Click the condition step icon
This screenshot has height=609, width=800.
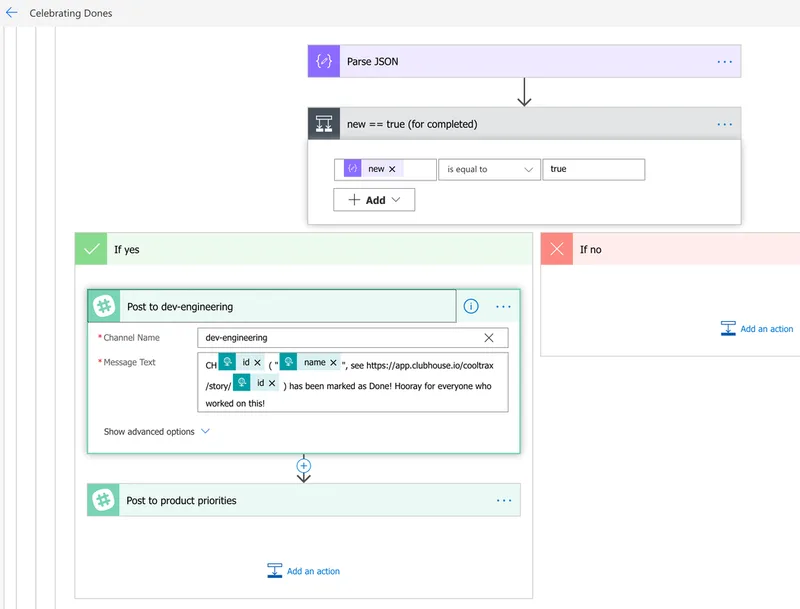pyautogui.click(x=324, y=124)
